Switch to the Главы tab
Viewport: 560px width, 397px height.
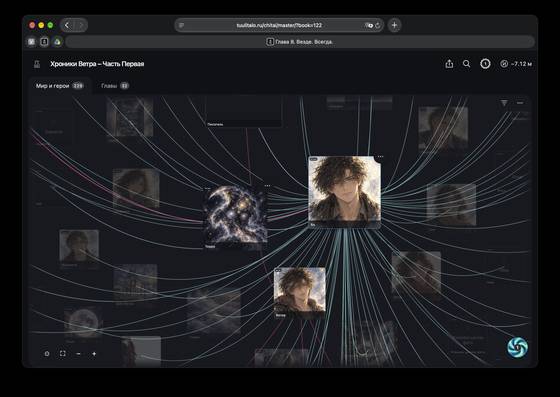coord(115,86)
